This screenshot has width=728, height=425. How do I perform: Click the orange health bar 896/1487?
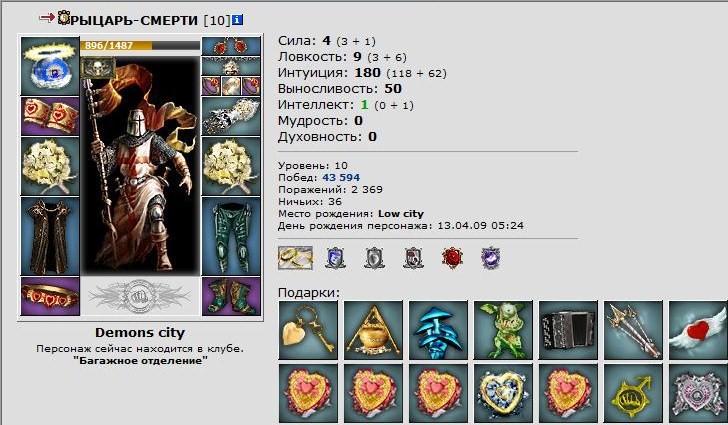tap(140, 46)
